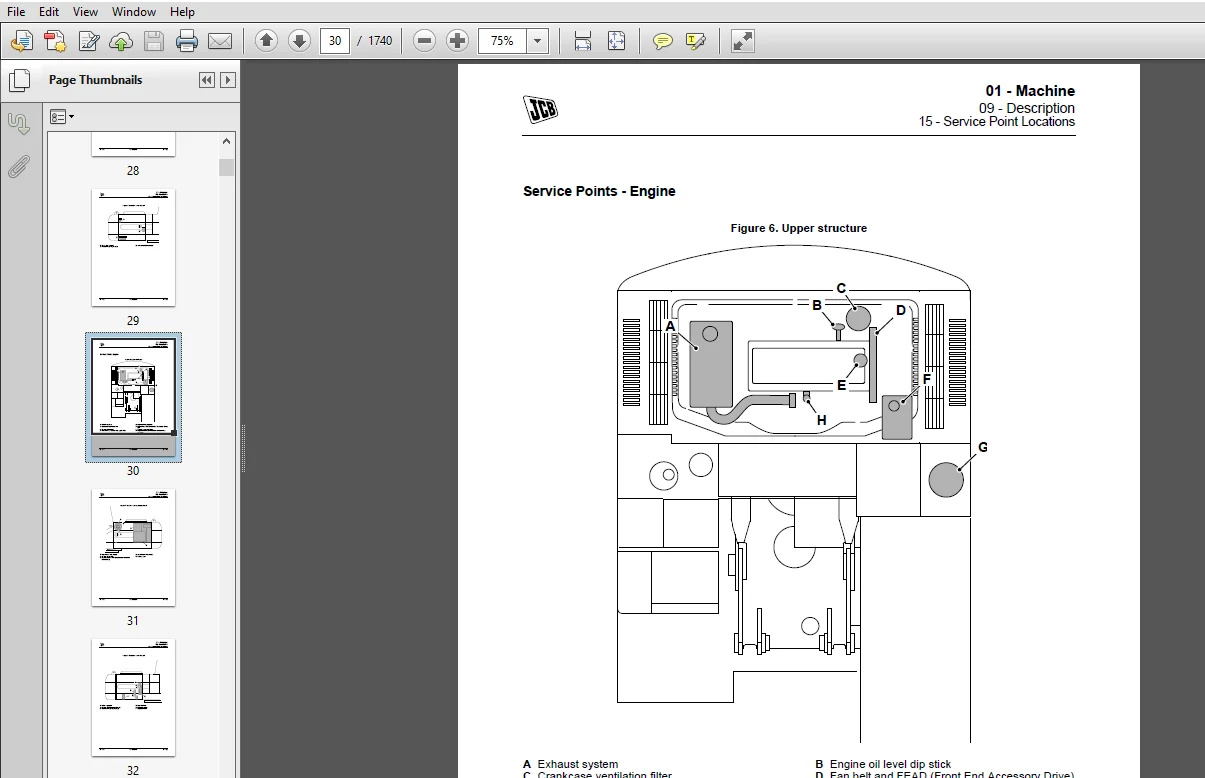Zoom in with the plus button

tap(457, 41)
